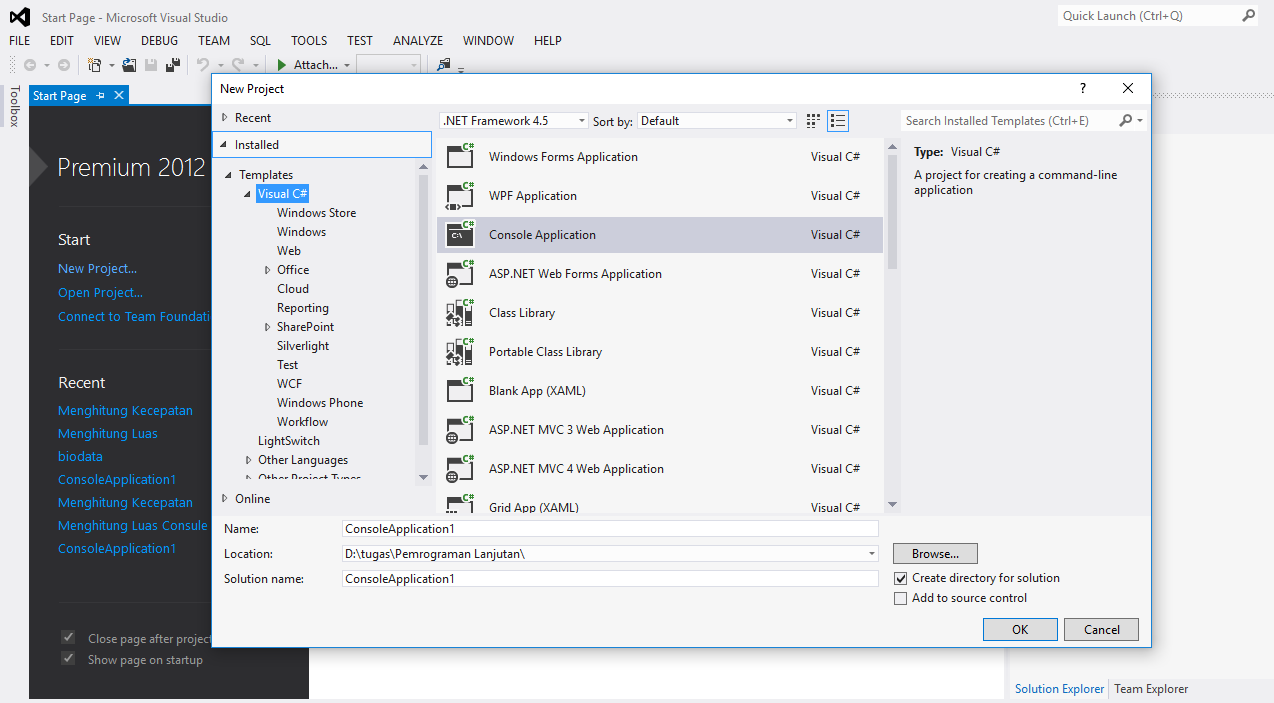Viewport: 1274px width, 703px height.
Task: Open the EDIT menu
Action: pyautogui.click(x=62, y=41)
